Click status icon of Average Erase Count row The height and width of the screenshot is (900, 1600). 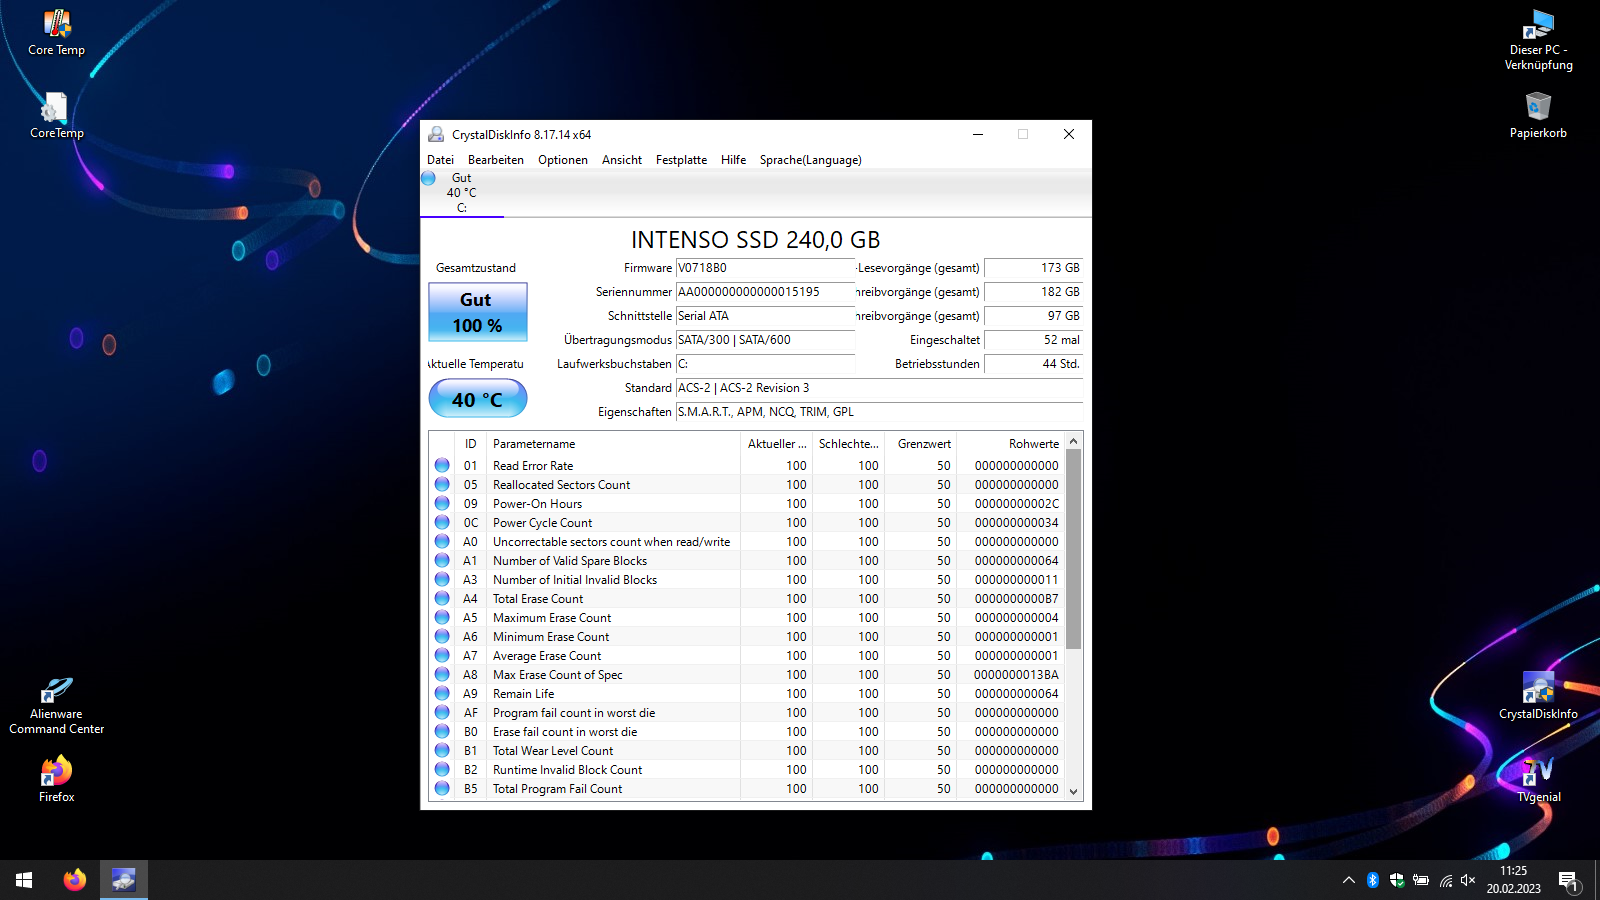tap(442, 655)
